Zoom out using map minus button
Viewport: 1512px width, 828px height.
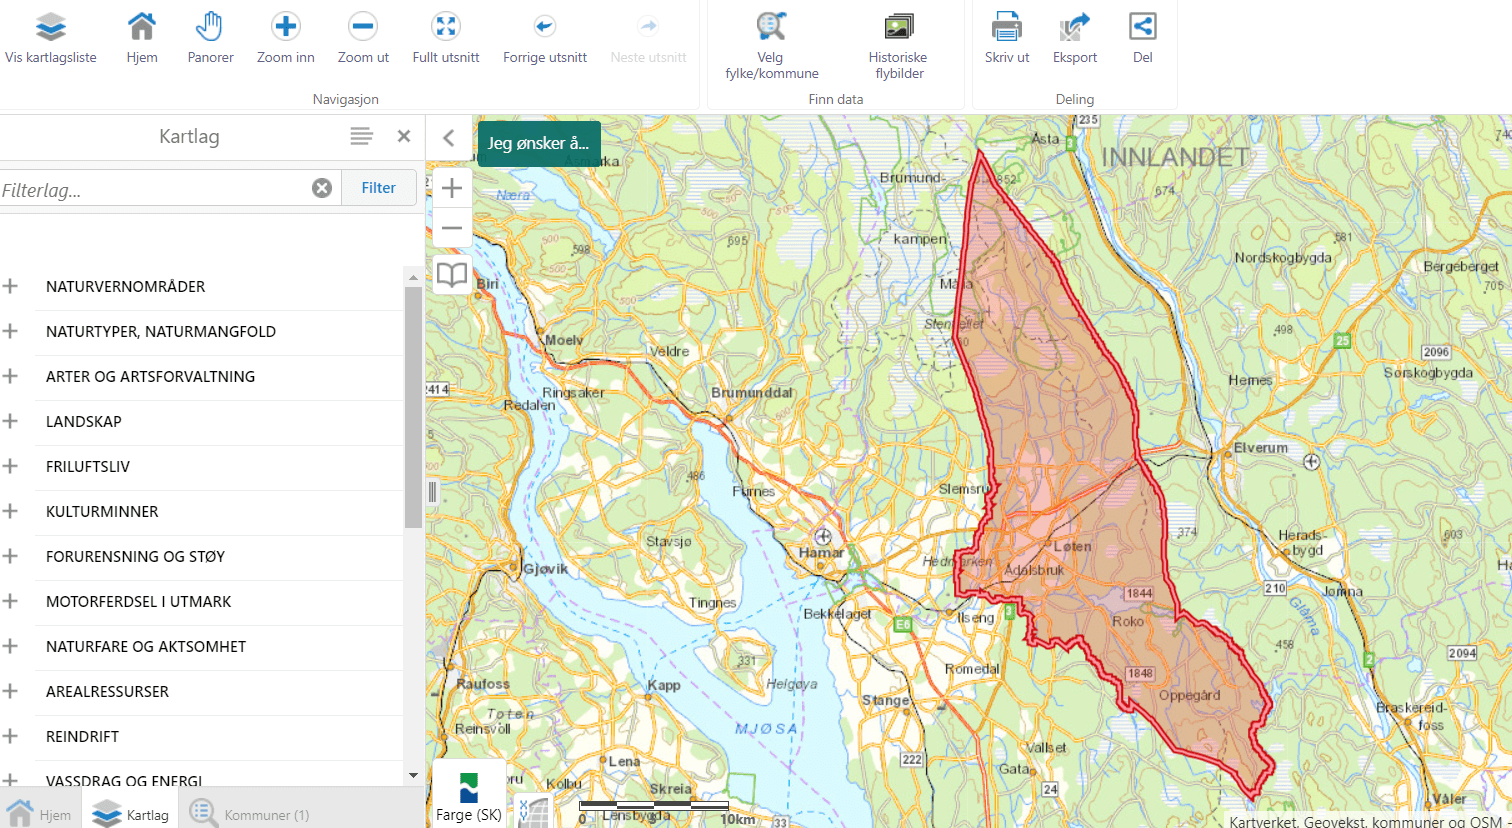coord(452,228)
